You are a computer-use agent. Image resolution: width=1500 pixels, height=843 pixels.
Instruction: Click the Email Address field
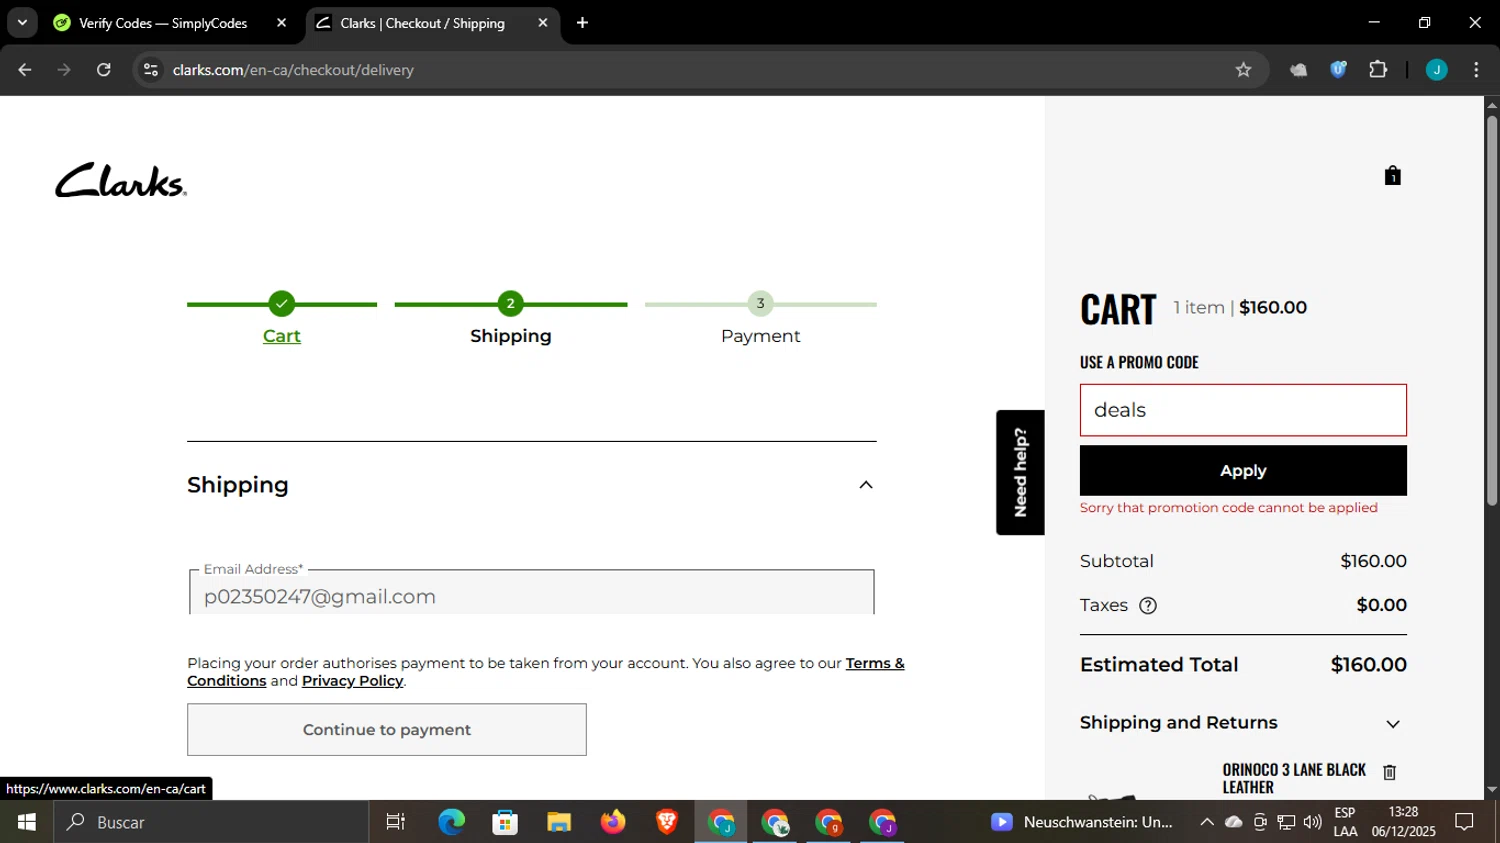pyautogui.click(x=531, y=593)
